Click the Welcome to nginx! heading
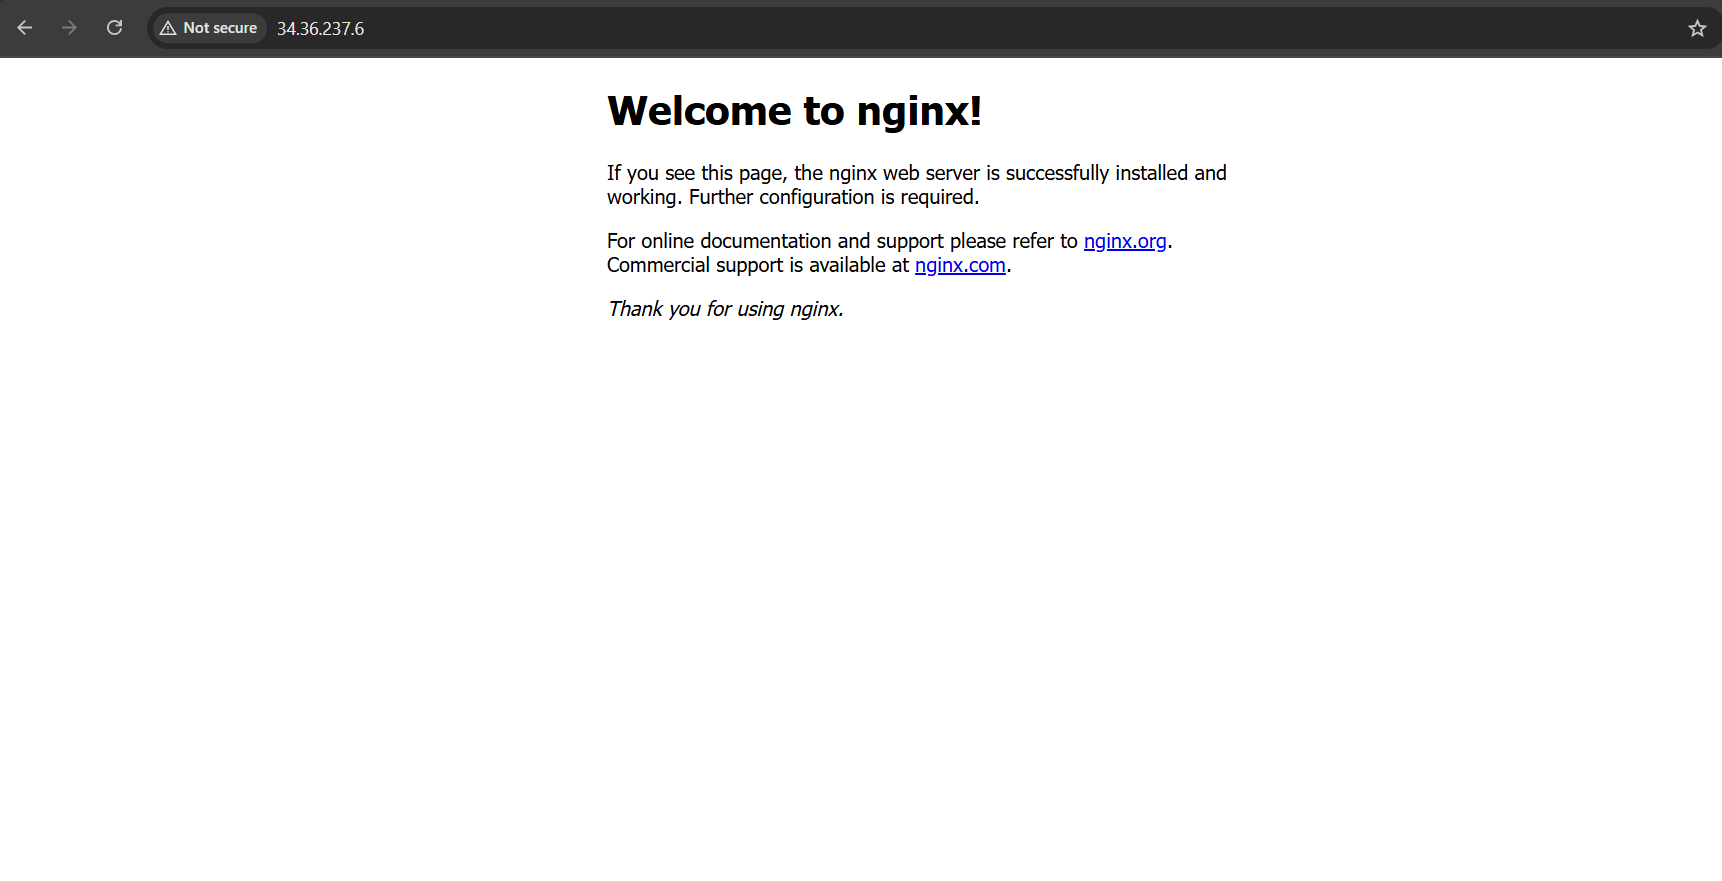 coord(794,111)
